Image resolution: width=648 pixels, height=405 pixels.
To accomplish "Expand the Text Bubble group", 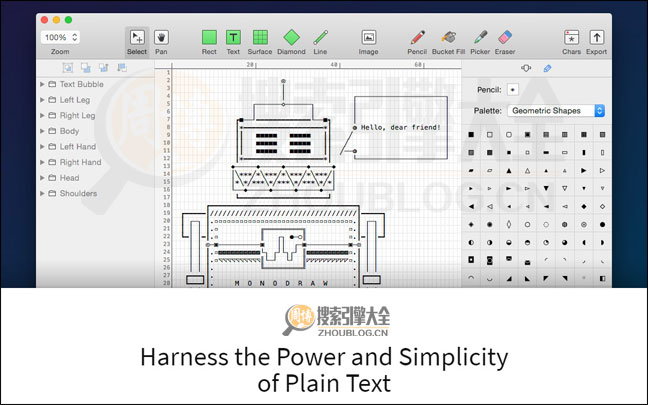I will point(42,84).
